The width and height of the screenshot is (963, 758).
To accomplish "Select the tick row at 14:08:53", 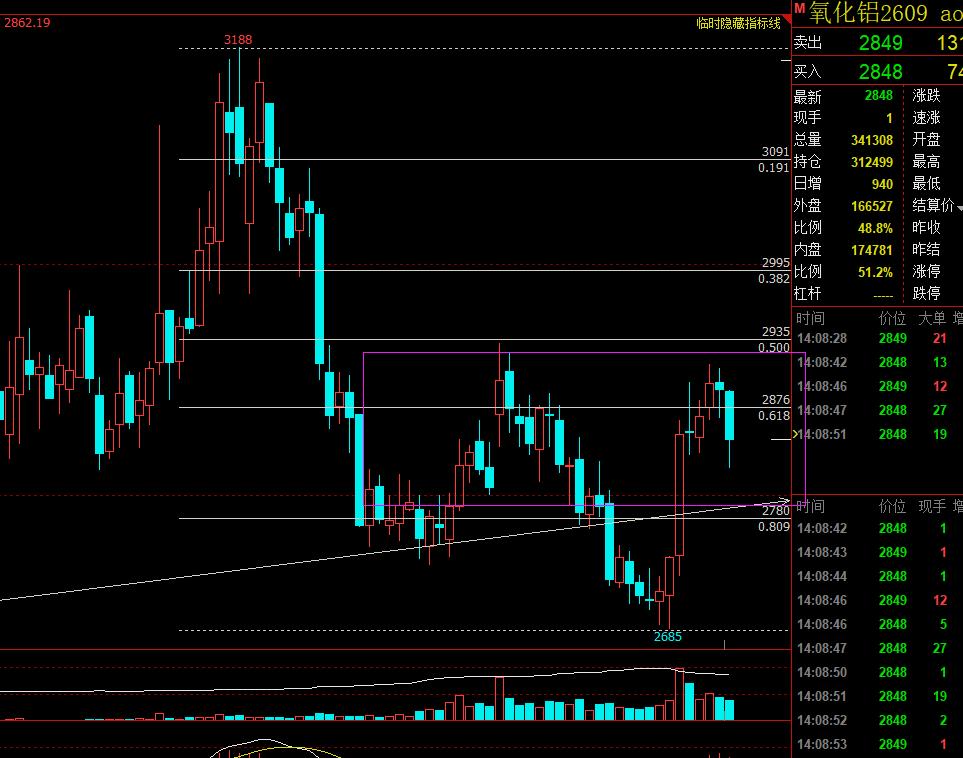I will (x=877, y=744).
